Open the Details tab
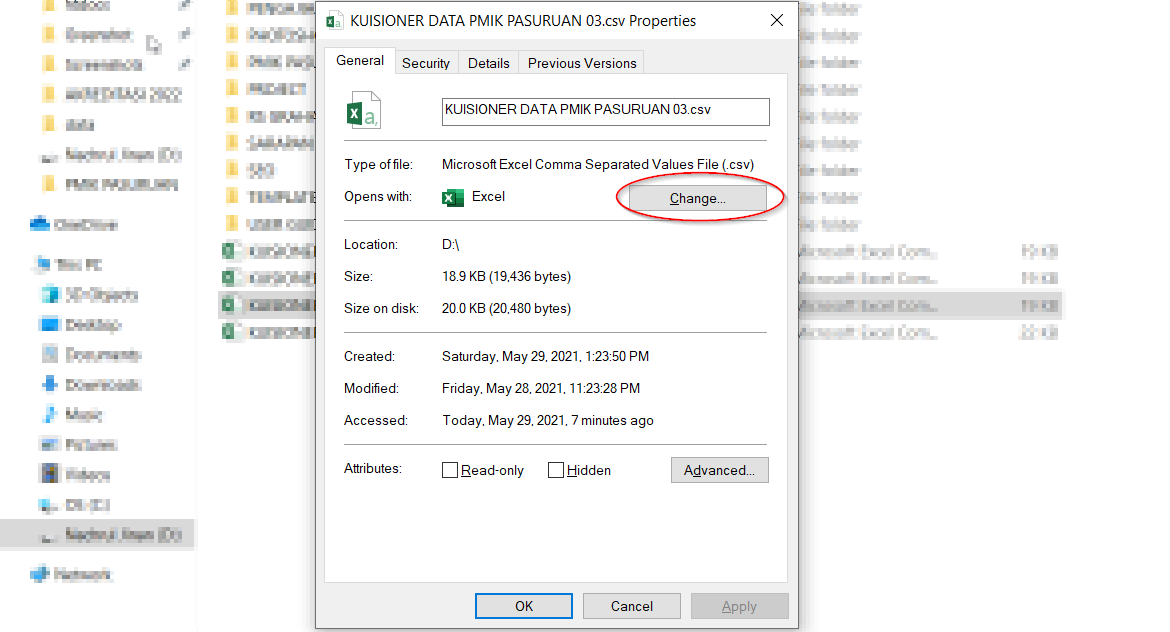Image resolution: width=1170 pixels, height=632 pixels. pos(488,63)
